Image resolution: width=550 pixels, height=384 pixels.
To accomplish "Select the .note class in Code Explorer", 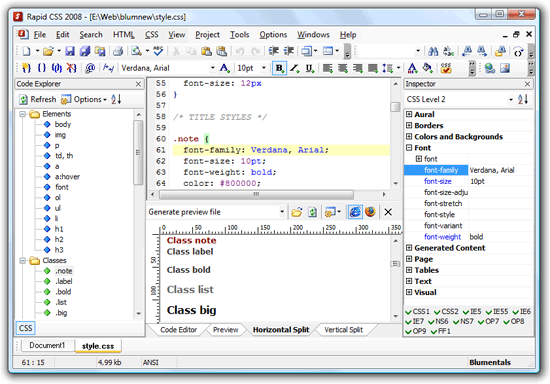I will click(63, 271).
